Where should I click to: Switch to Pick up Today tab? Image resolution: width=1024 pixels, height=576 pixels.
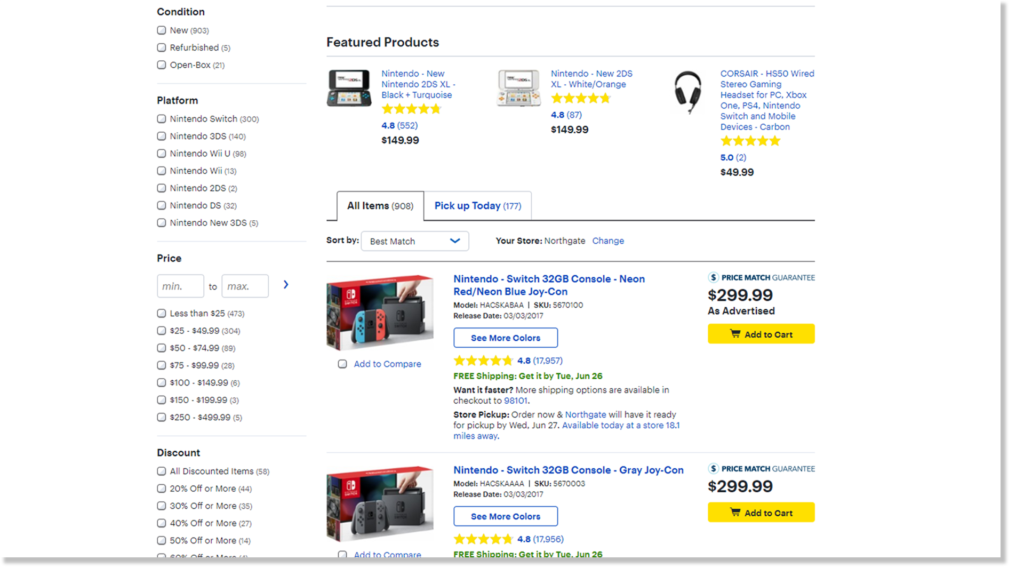pos(477,206)
